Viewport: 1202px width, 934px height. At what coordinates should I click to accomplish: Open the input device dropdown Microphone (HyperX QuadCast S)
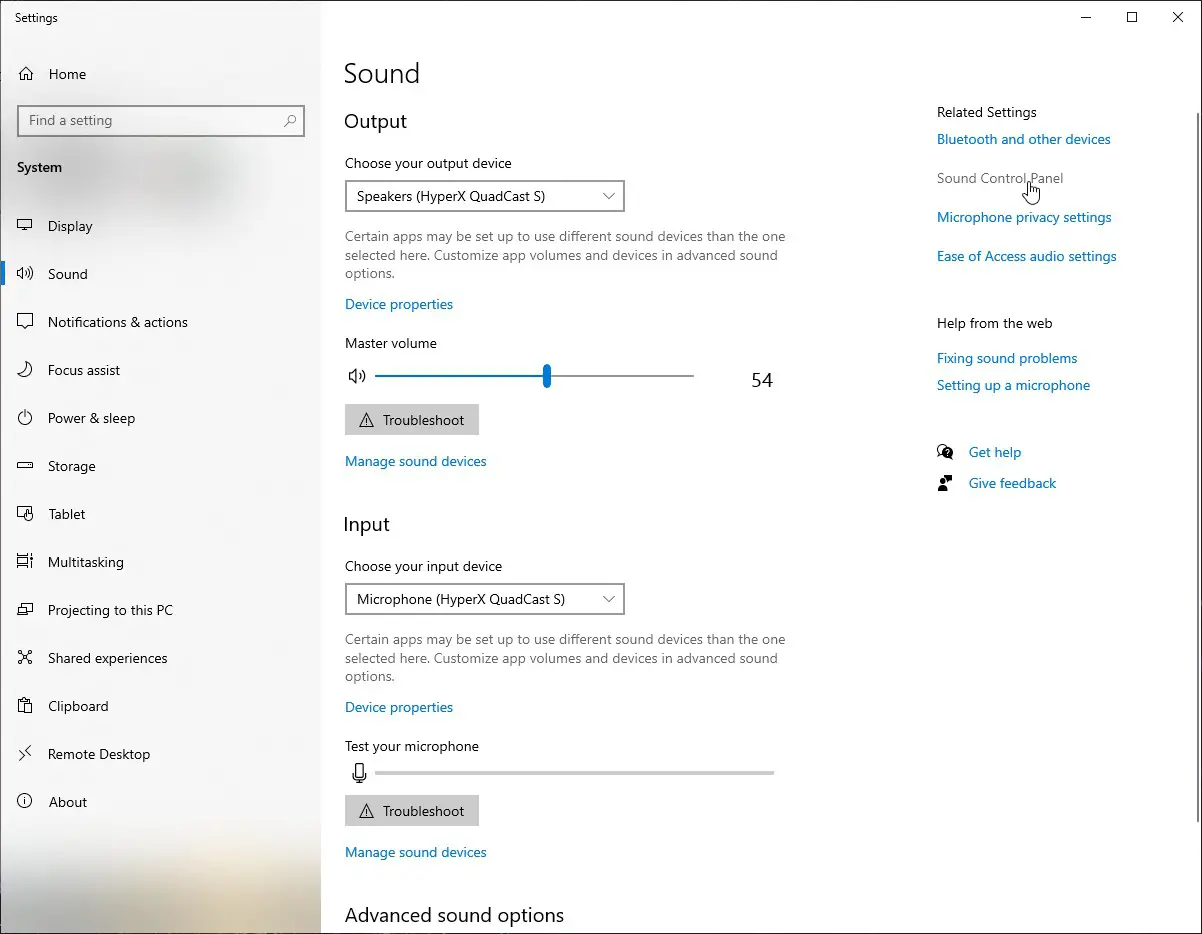pyautogui.click(x=485, y=599)
